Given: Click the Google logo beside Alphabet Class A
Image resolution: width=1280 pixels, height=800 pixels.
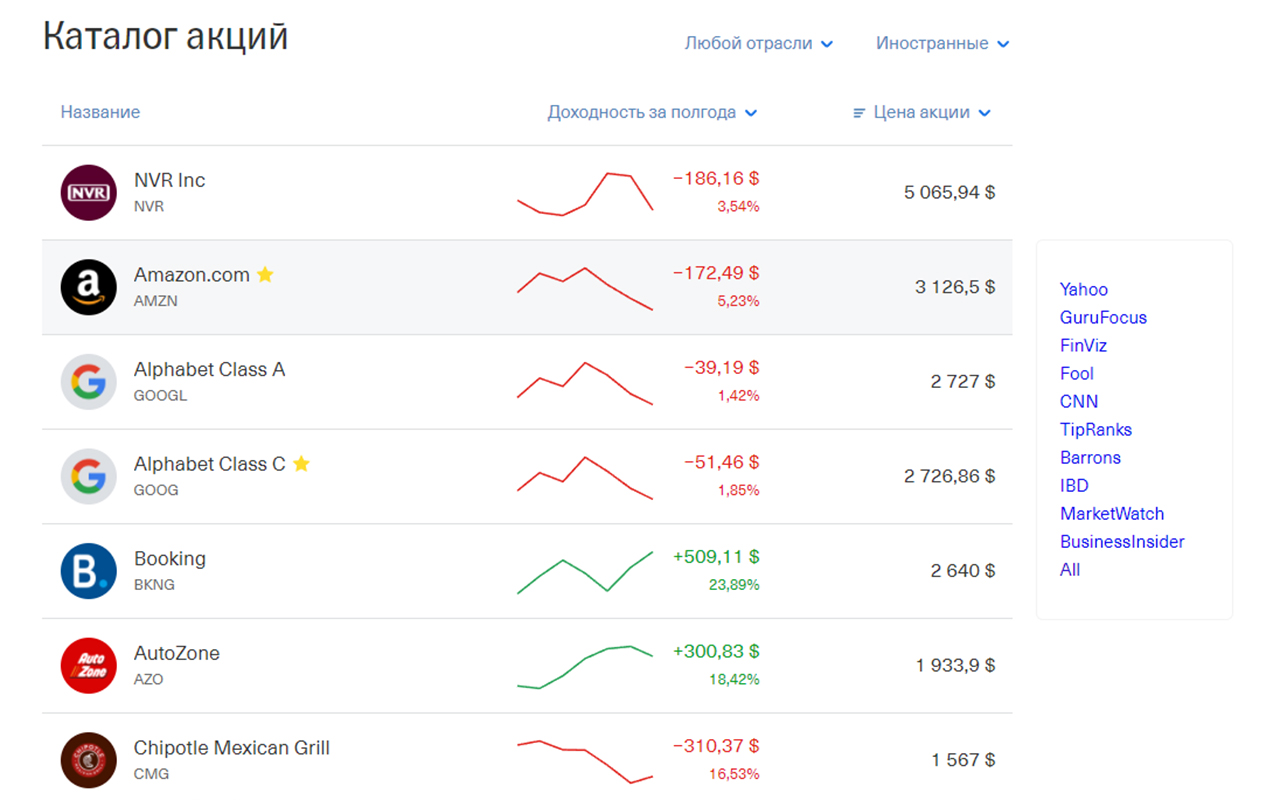Looking at the screenshot, I should pyautogui.click(x=89, y=381).
